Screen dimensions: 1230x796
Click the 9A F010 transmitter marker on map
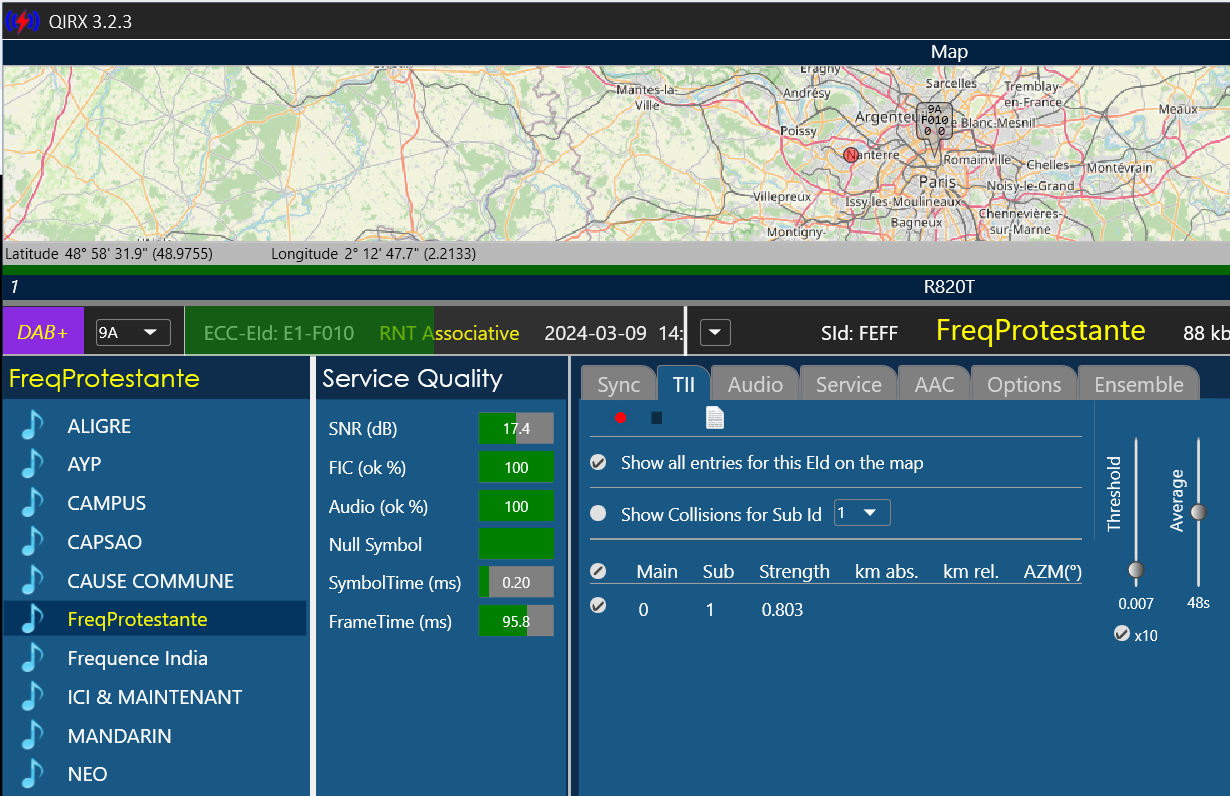pos(935,120)
